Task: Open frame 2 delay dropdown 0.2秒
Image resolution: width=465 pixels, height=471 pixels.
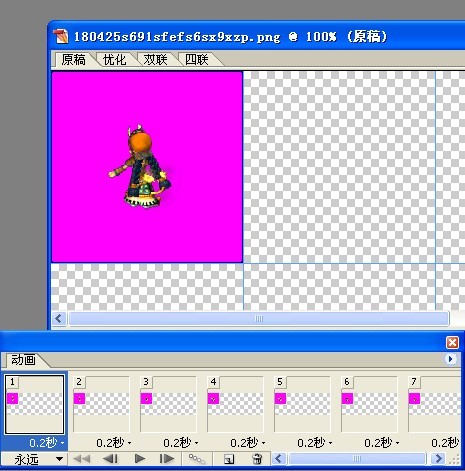Action: [x=114, y=443]
